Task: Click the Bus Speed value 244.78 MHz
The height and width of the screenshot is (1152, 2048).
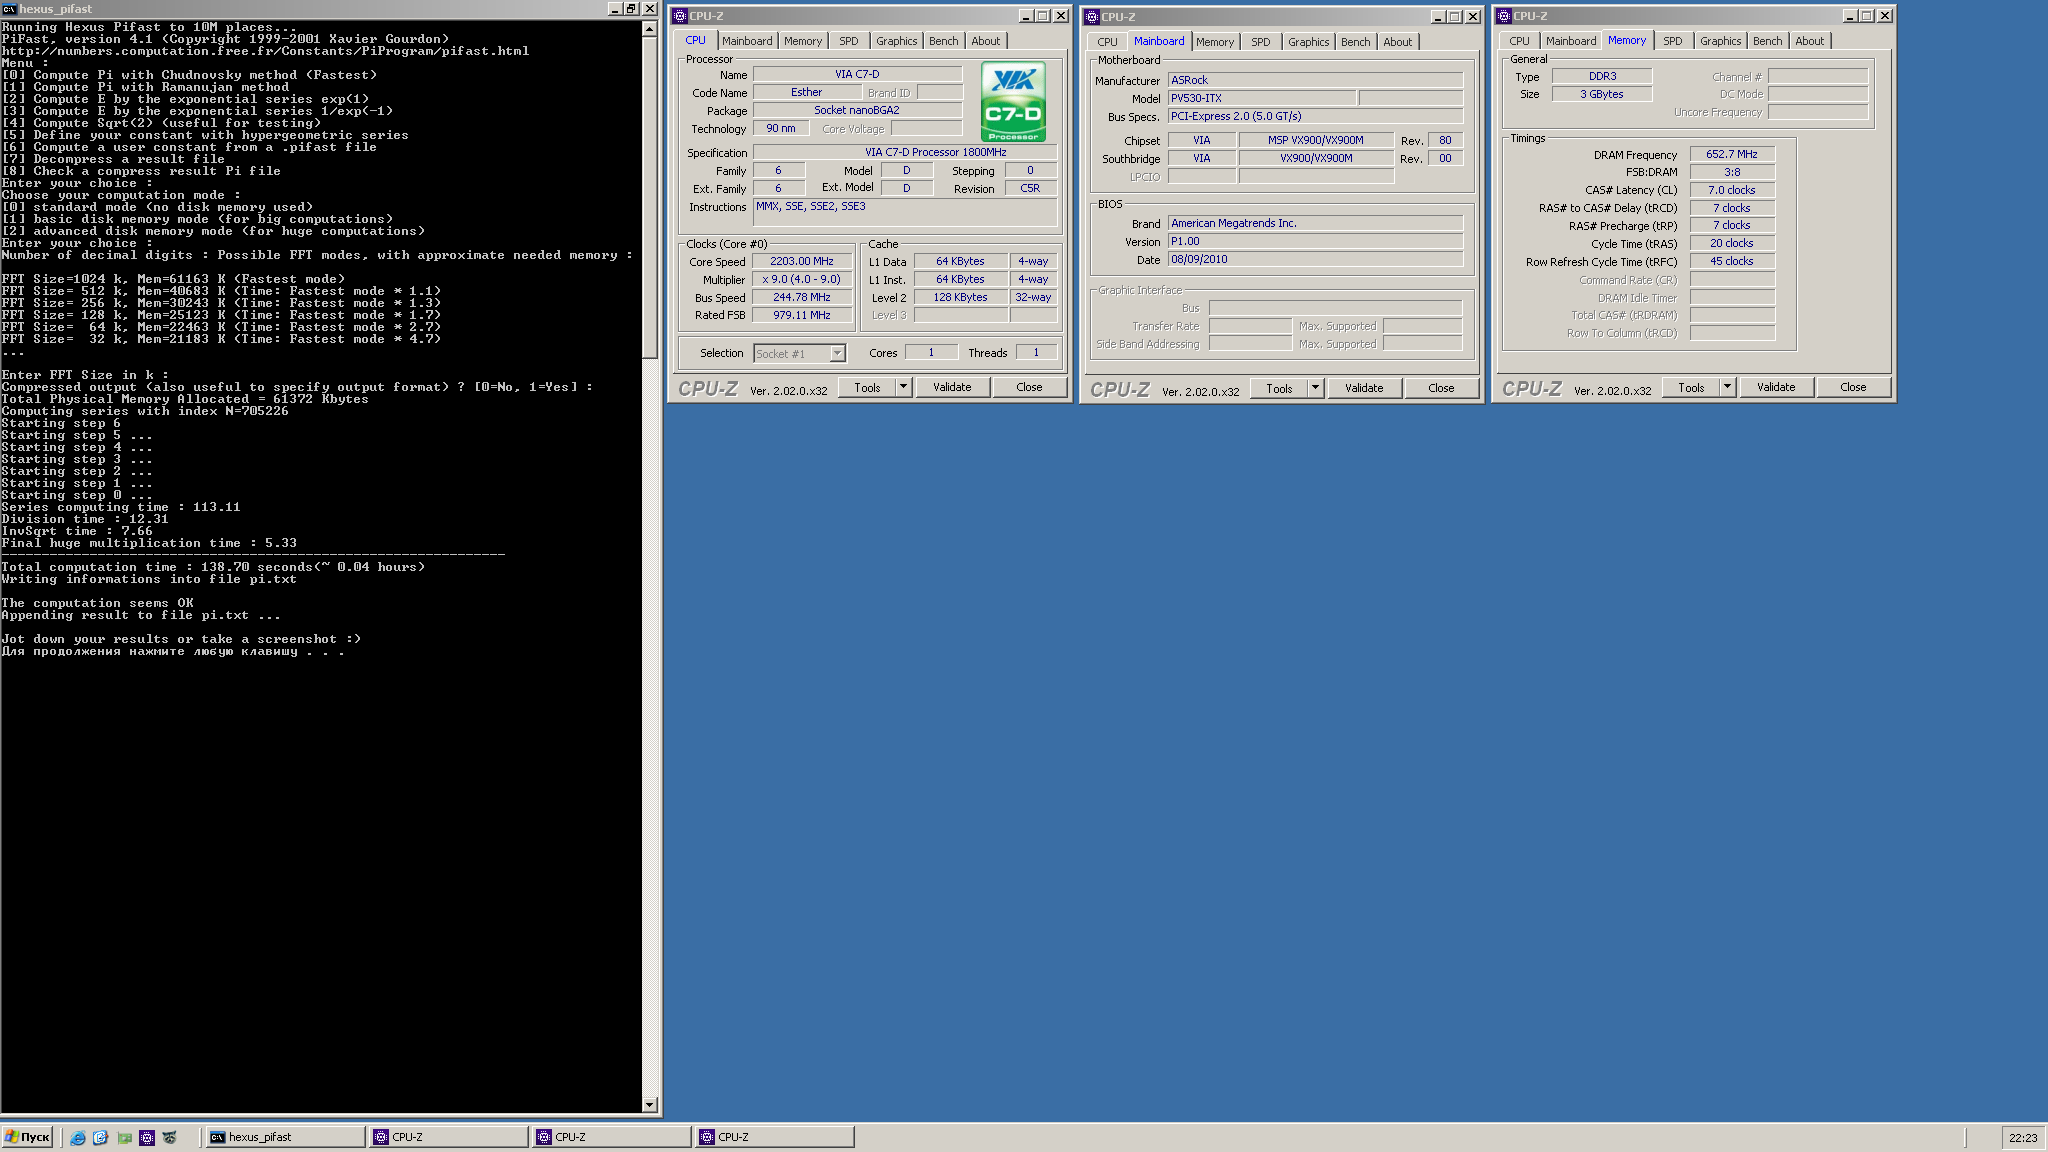Action: click(802, 297)
